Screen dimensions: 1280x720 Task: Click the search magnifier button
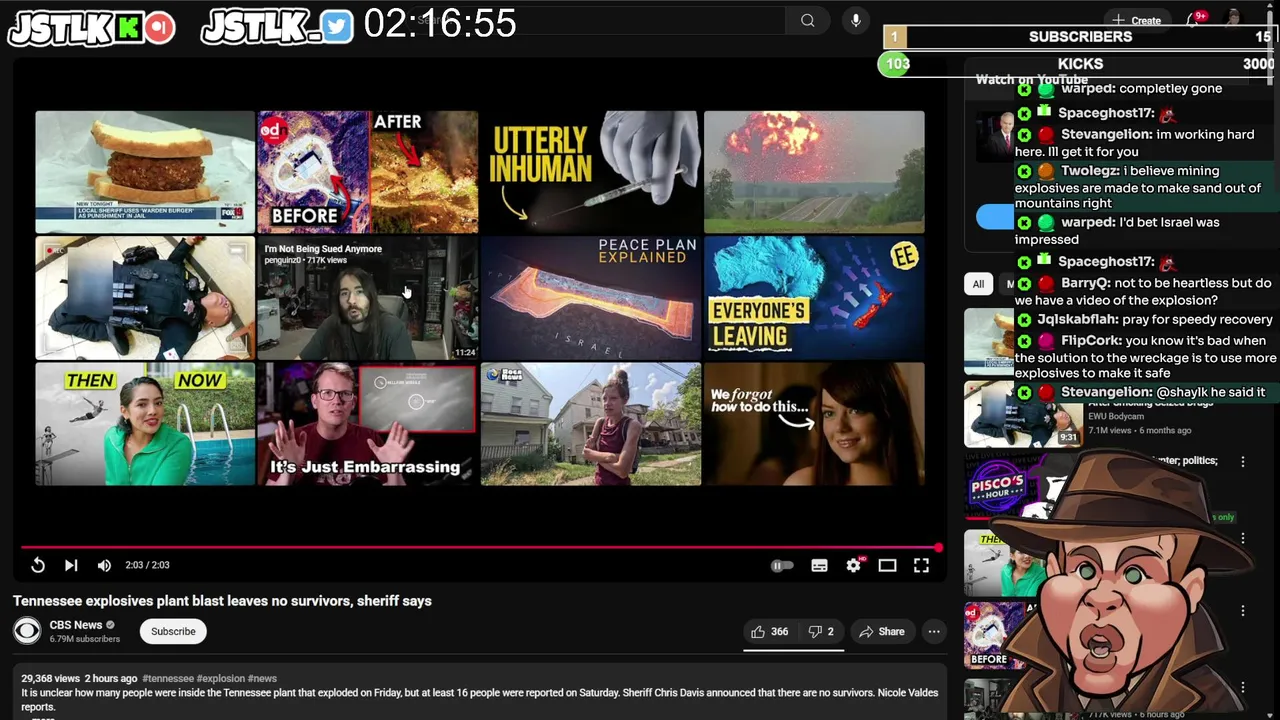pyautogui.click(x=807, y=20)
